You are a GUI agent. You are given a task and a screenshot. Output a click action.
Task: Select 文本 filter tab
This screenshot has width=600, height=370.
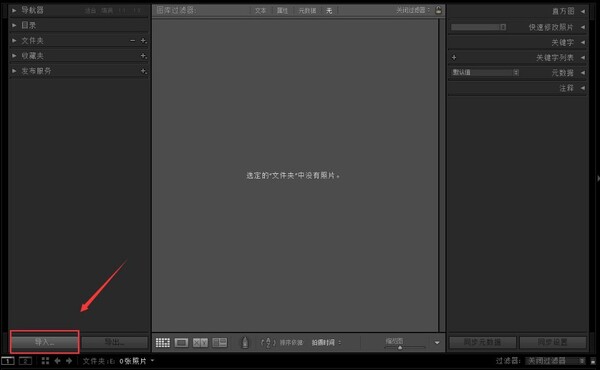(260, 11)
